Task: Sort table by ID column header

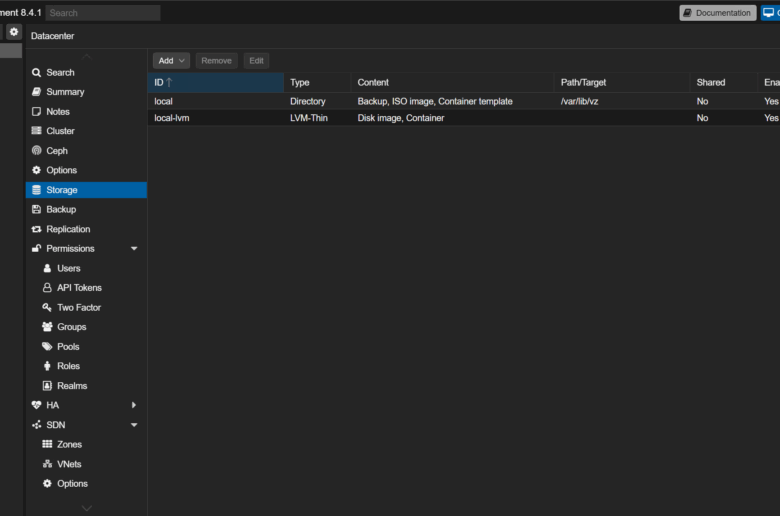Action: tap(215, 83)
